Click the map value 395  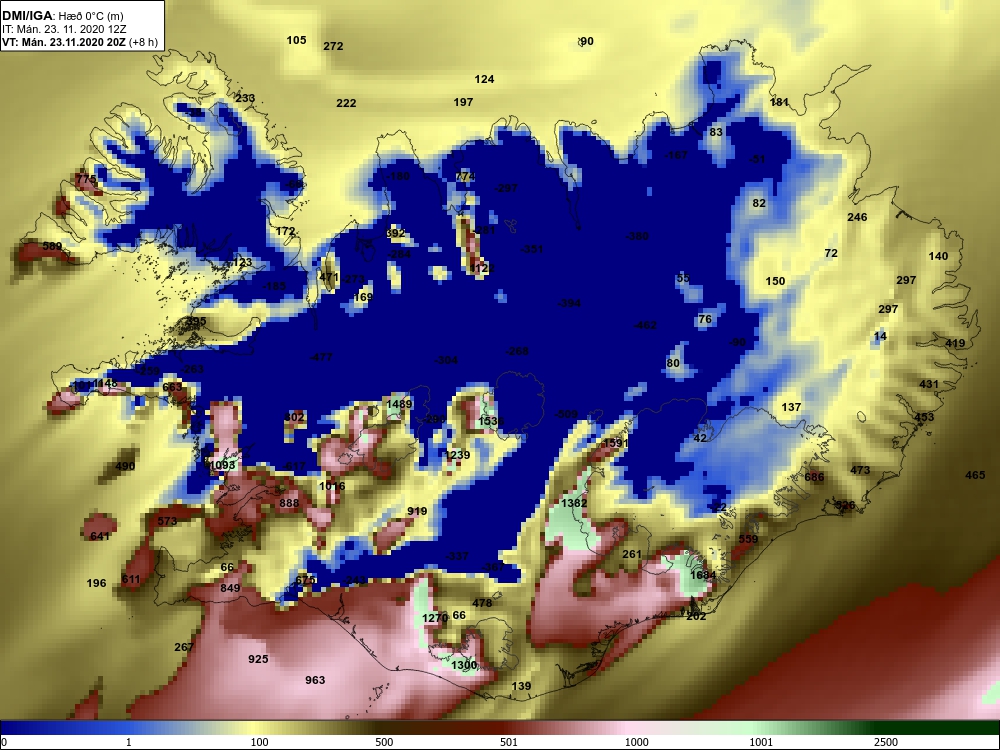pos(196,321)
